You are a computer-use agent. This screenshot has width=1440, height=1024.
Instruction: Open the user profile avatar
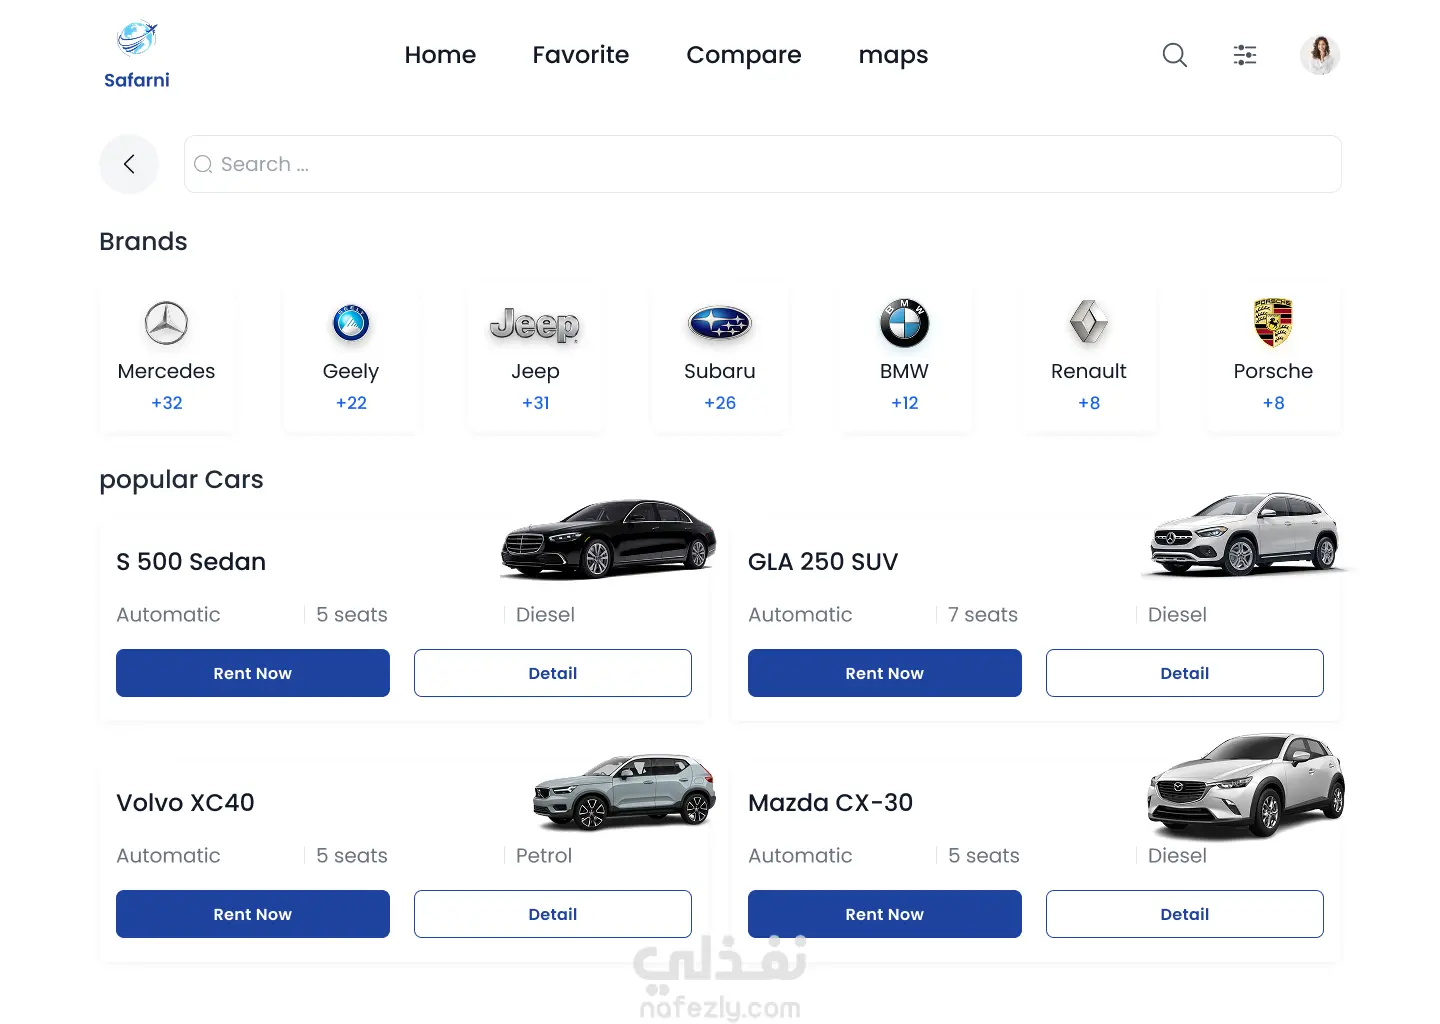click(1320, 55)
